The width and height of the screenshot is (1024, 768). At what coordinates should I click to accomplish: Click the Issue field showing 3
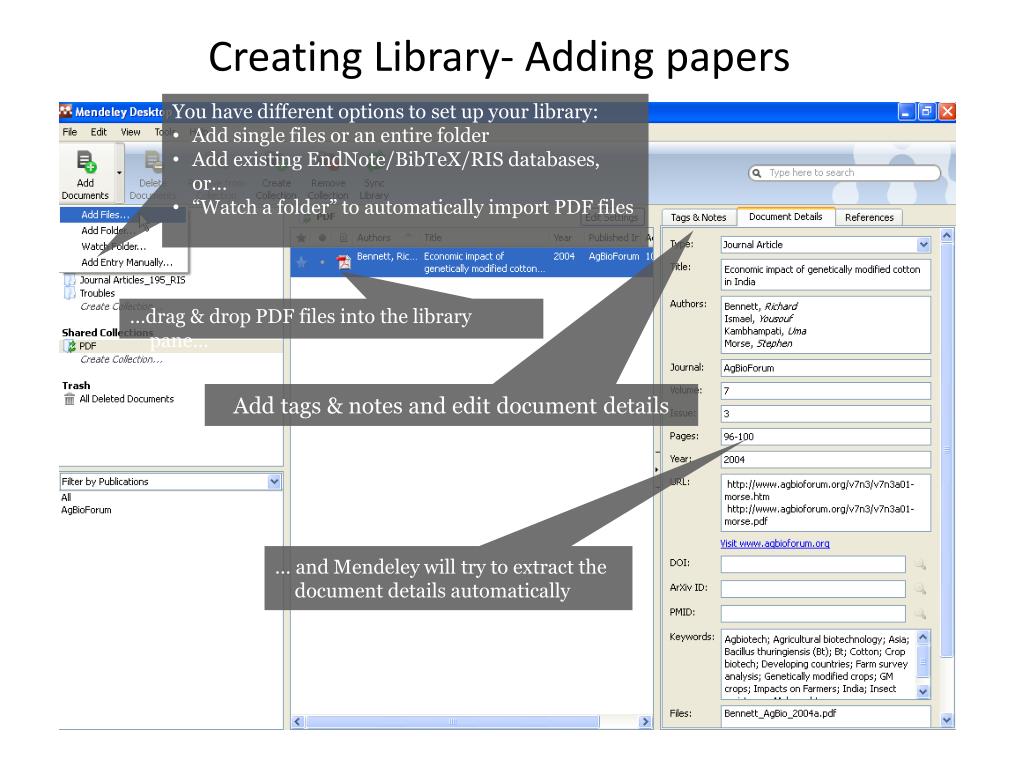point(825,414)
